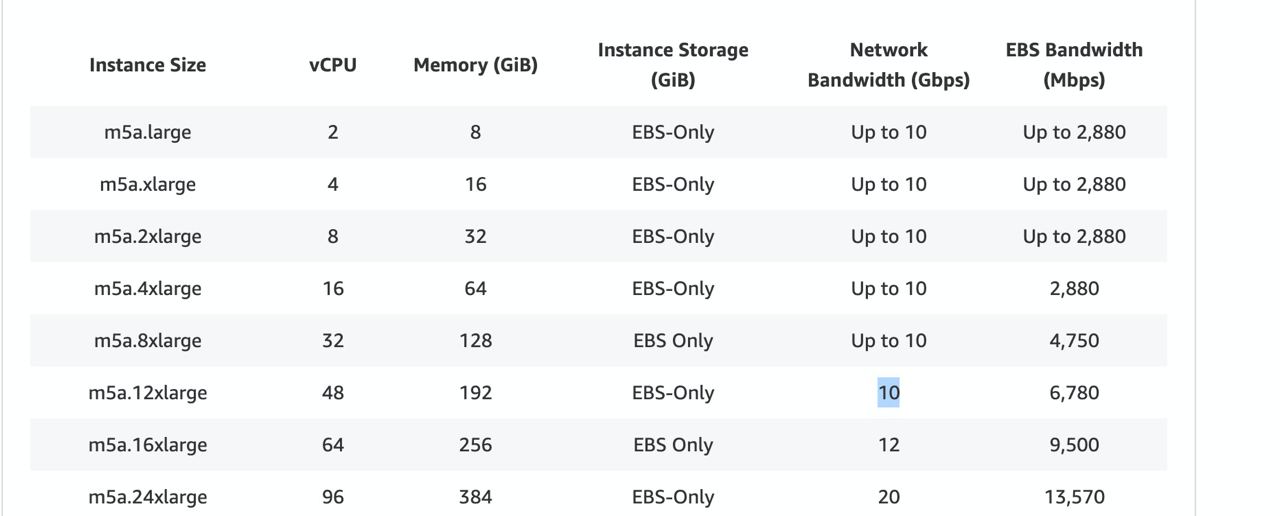1280x516 pixels.
Task: Click the m5a.24xlarge row label
Action: (x=147, y=496)
